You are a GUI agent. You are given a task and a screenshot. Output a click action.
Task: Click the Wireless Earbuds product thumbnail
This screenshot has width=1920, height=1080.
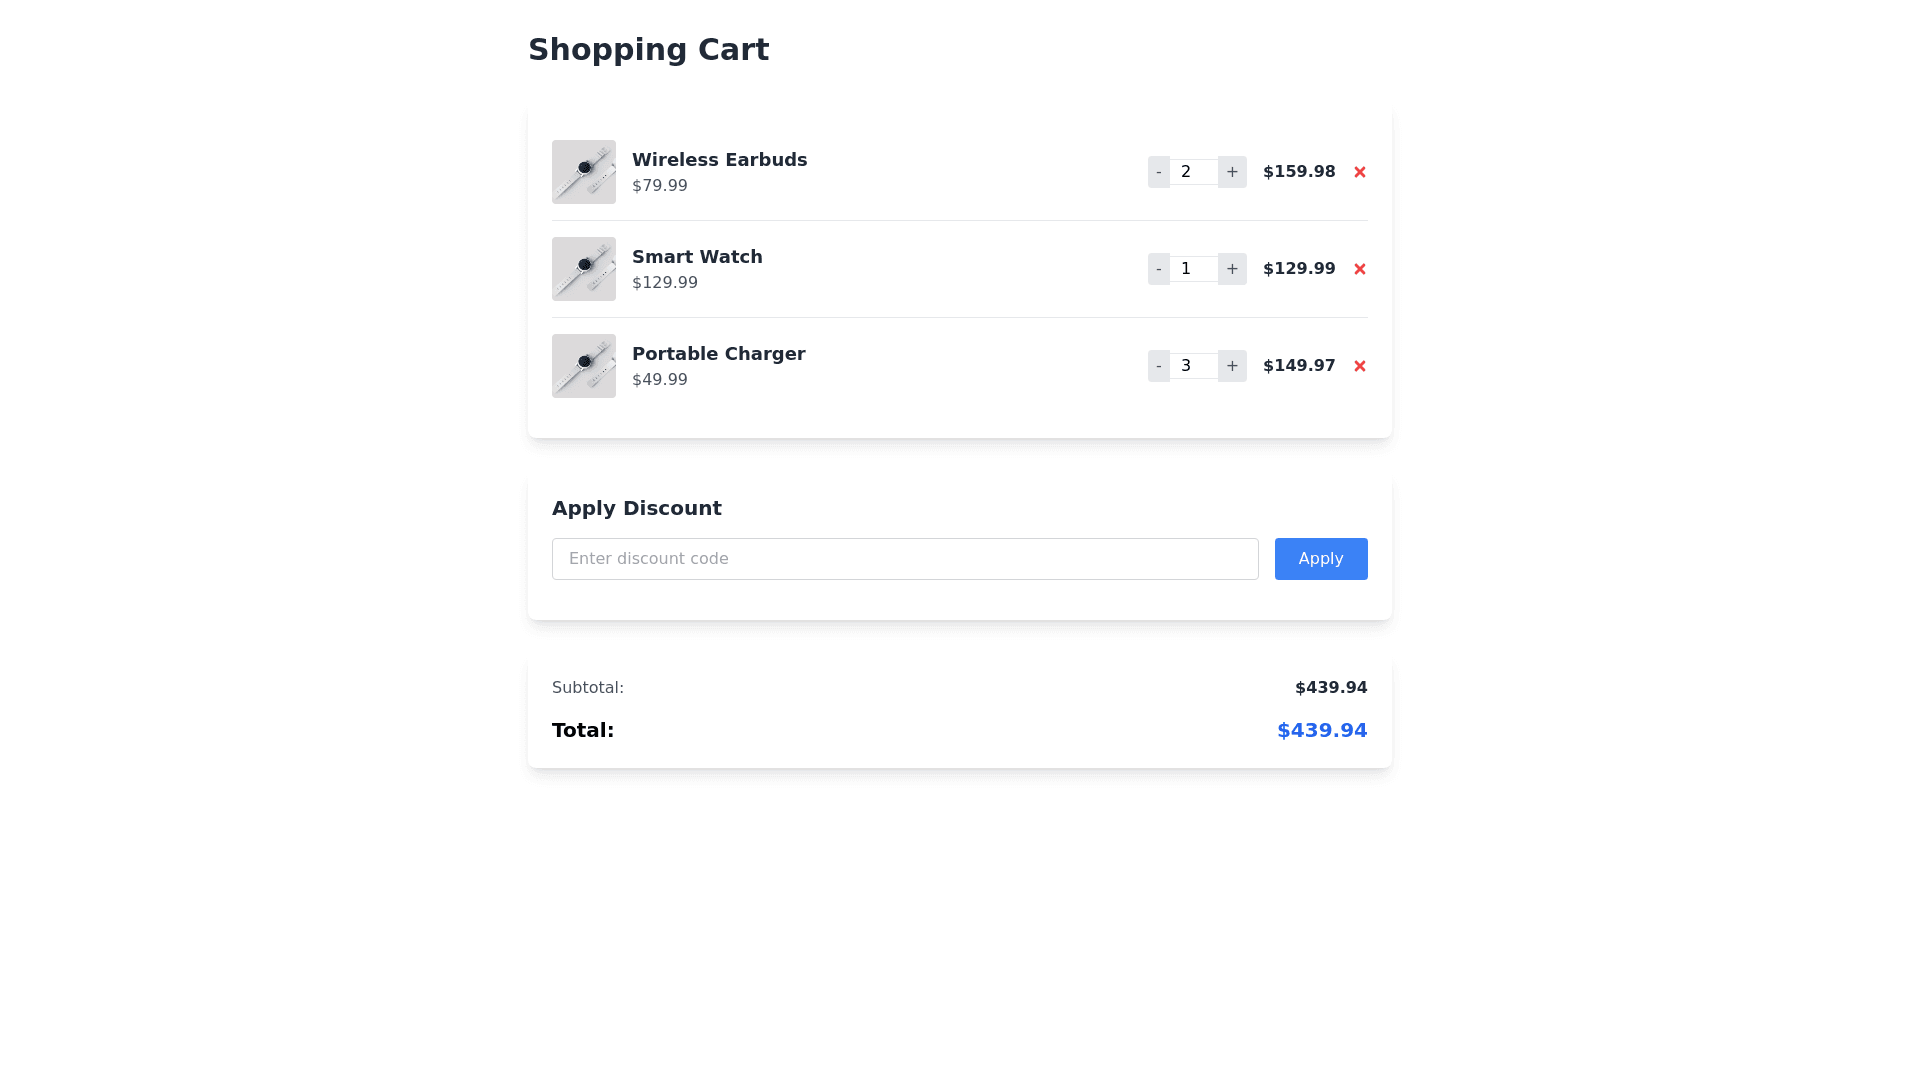pos(584,172)
